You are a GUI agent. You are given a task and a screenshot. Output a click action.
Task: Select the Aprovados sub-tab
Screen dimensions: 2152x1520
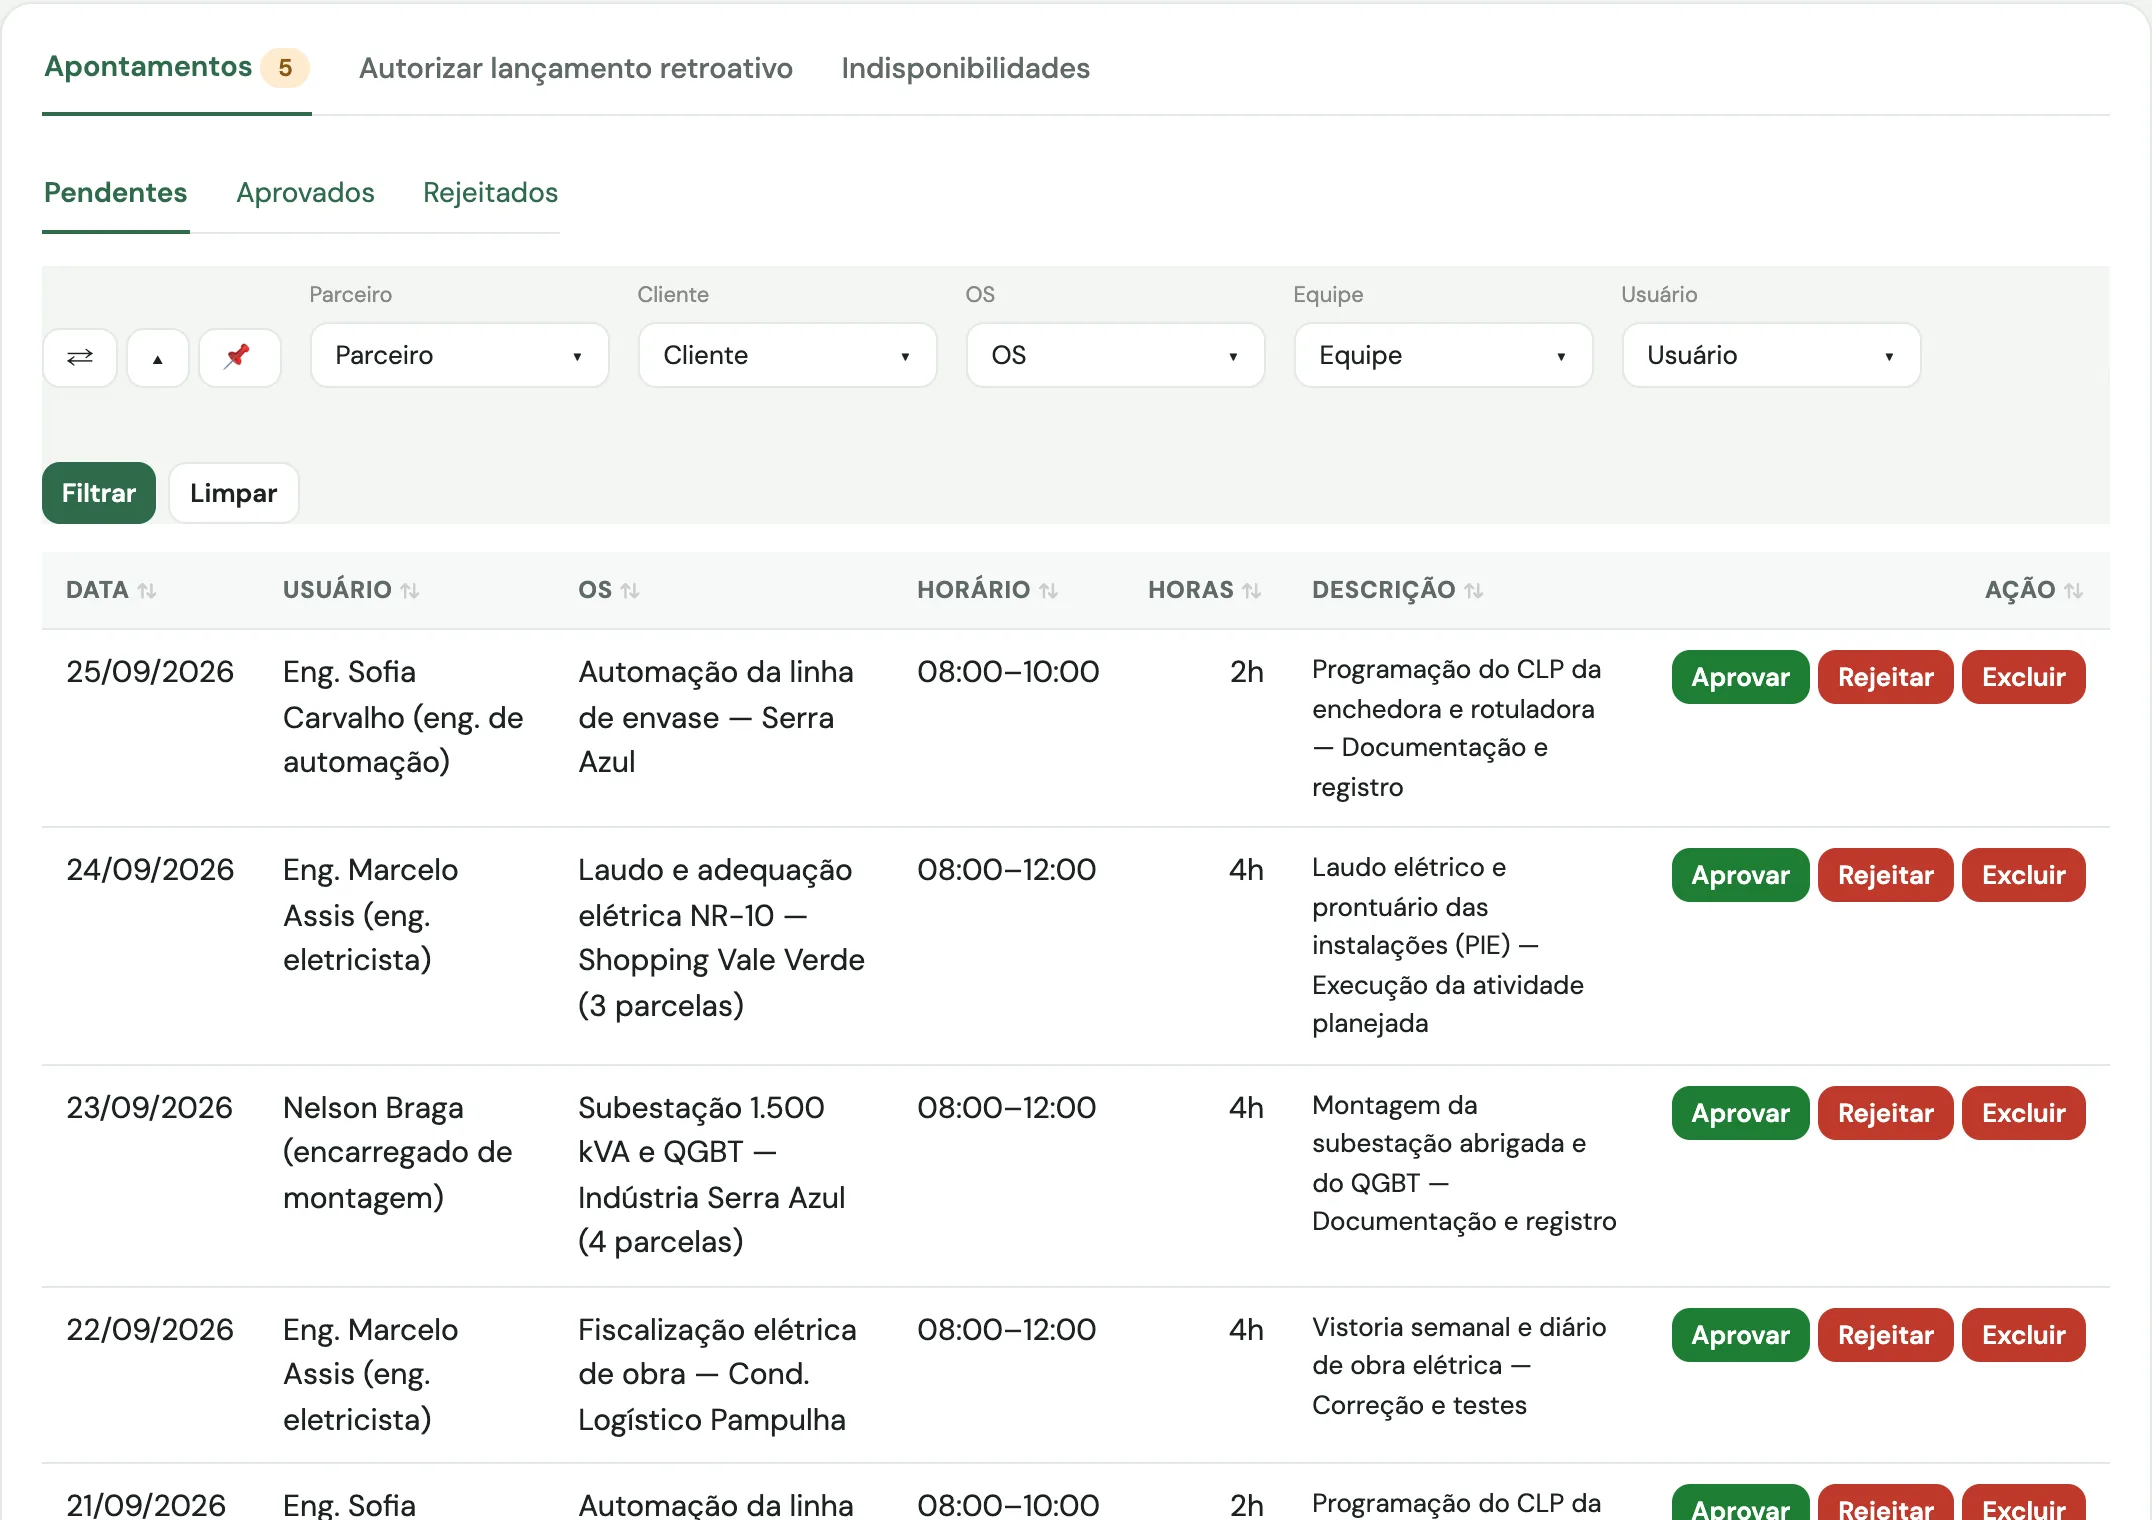point(305,192)
